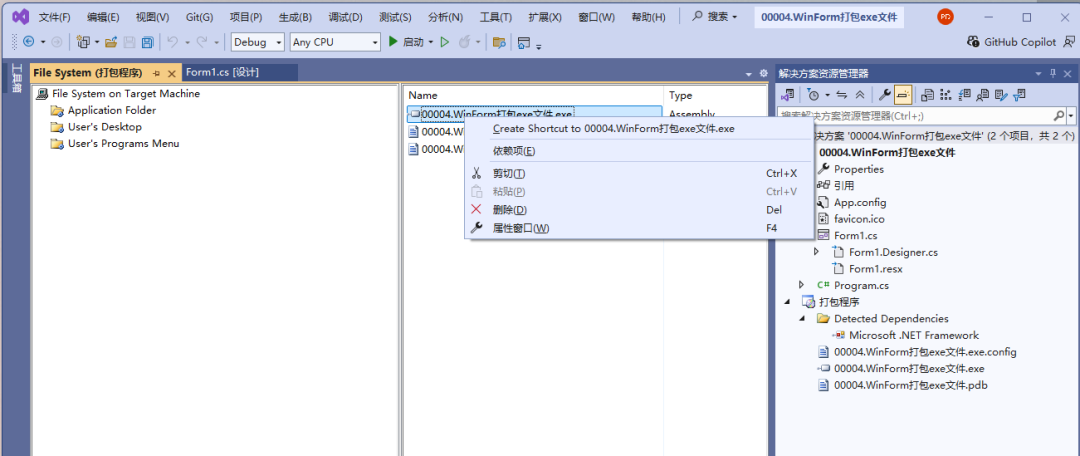Open the Custom Actions Editor icon
This screenshot has height=456, width=1080.
tap(1002, 94)
